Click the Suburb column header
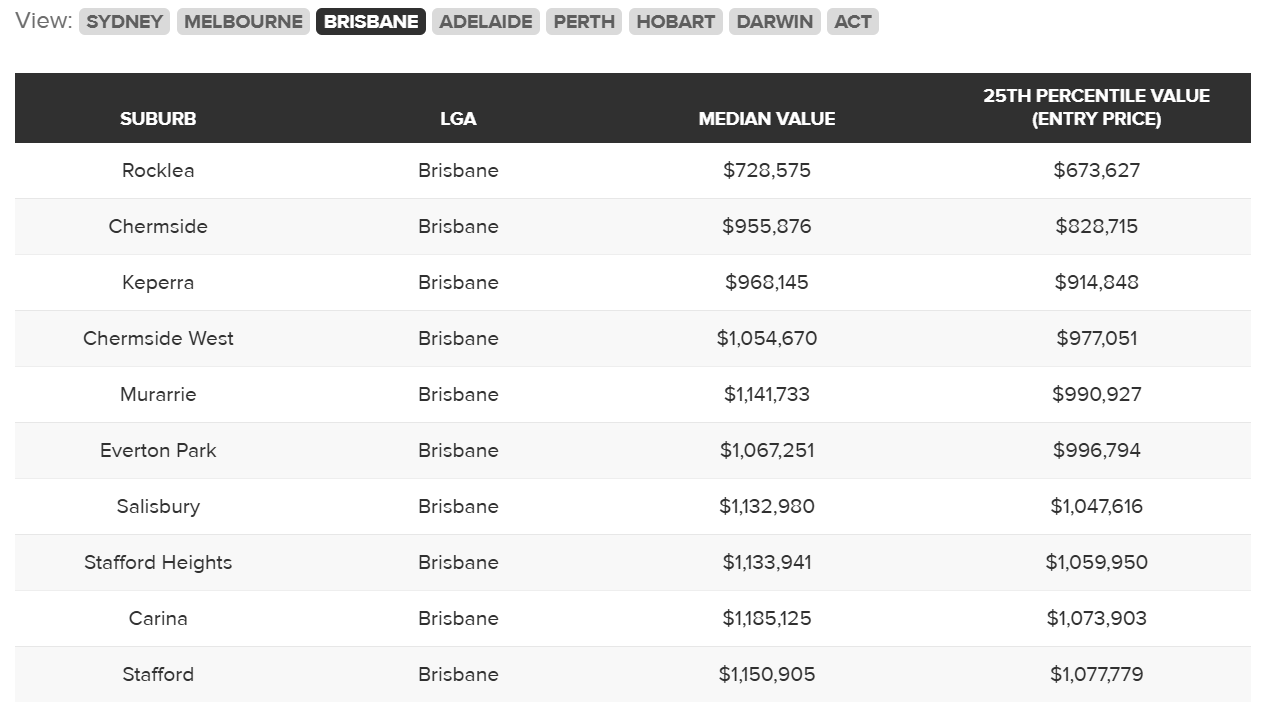The height and width of the screenshot is (714, 1266). point(158,118)
